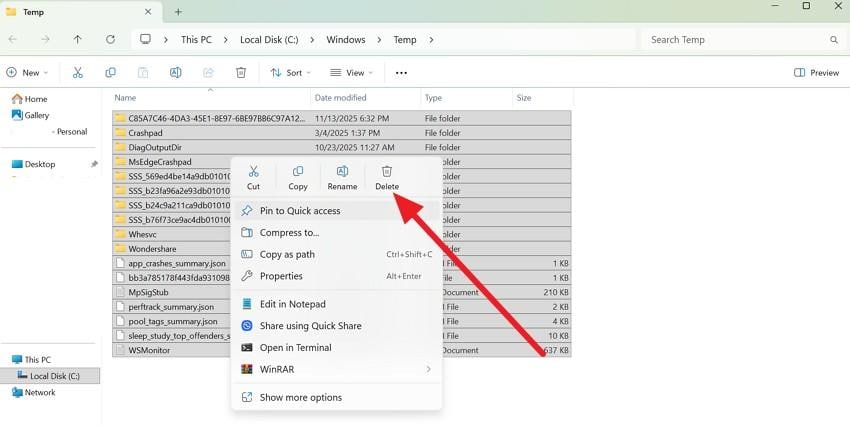Click Temp breadcrumb in address bar
Viewport: 850px width, 427px height.
click(405, 40)
